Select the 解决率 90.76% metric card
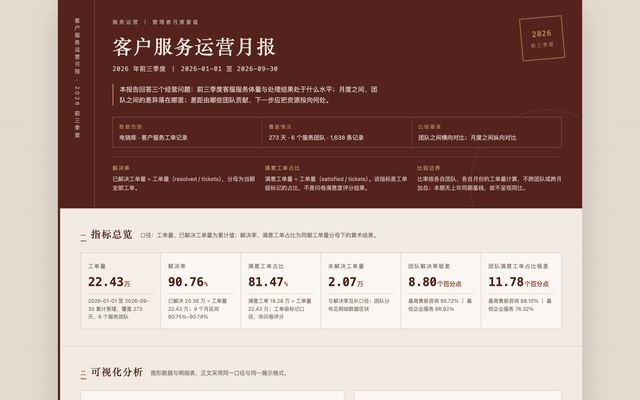640x400 pixels. (x=201, y=291)
